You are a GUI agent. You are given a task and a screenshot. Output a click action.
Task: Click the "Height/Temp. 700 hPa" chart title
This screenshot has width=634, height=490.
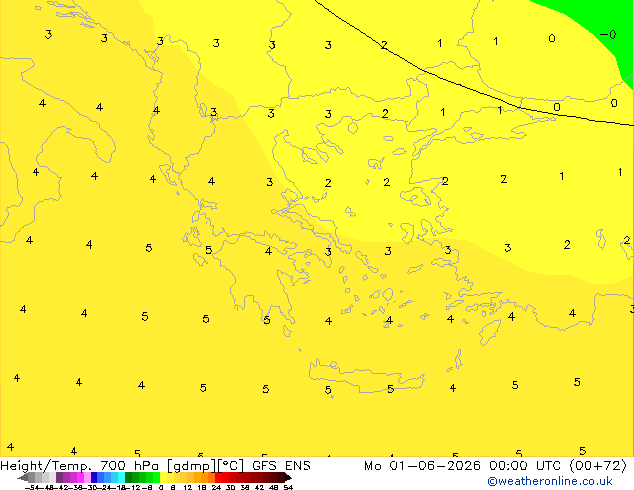click(80, 466)
